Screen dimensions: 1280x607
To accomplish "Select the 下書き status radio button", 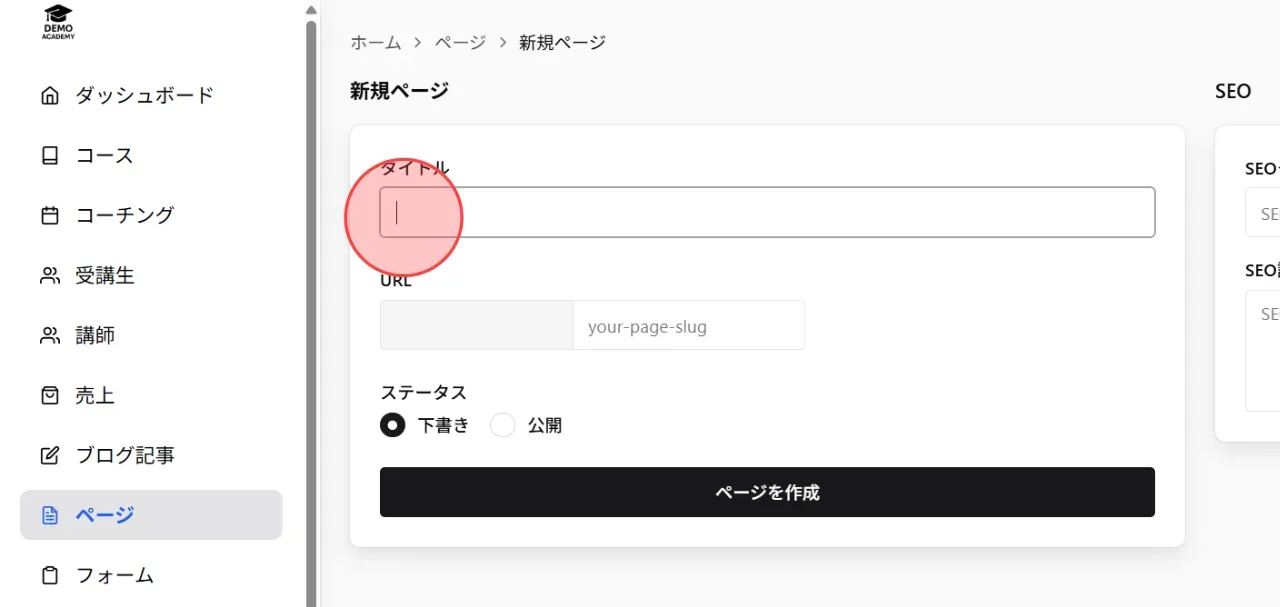I will 393,425.
